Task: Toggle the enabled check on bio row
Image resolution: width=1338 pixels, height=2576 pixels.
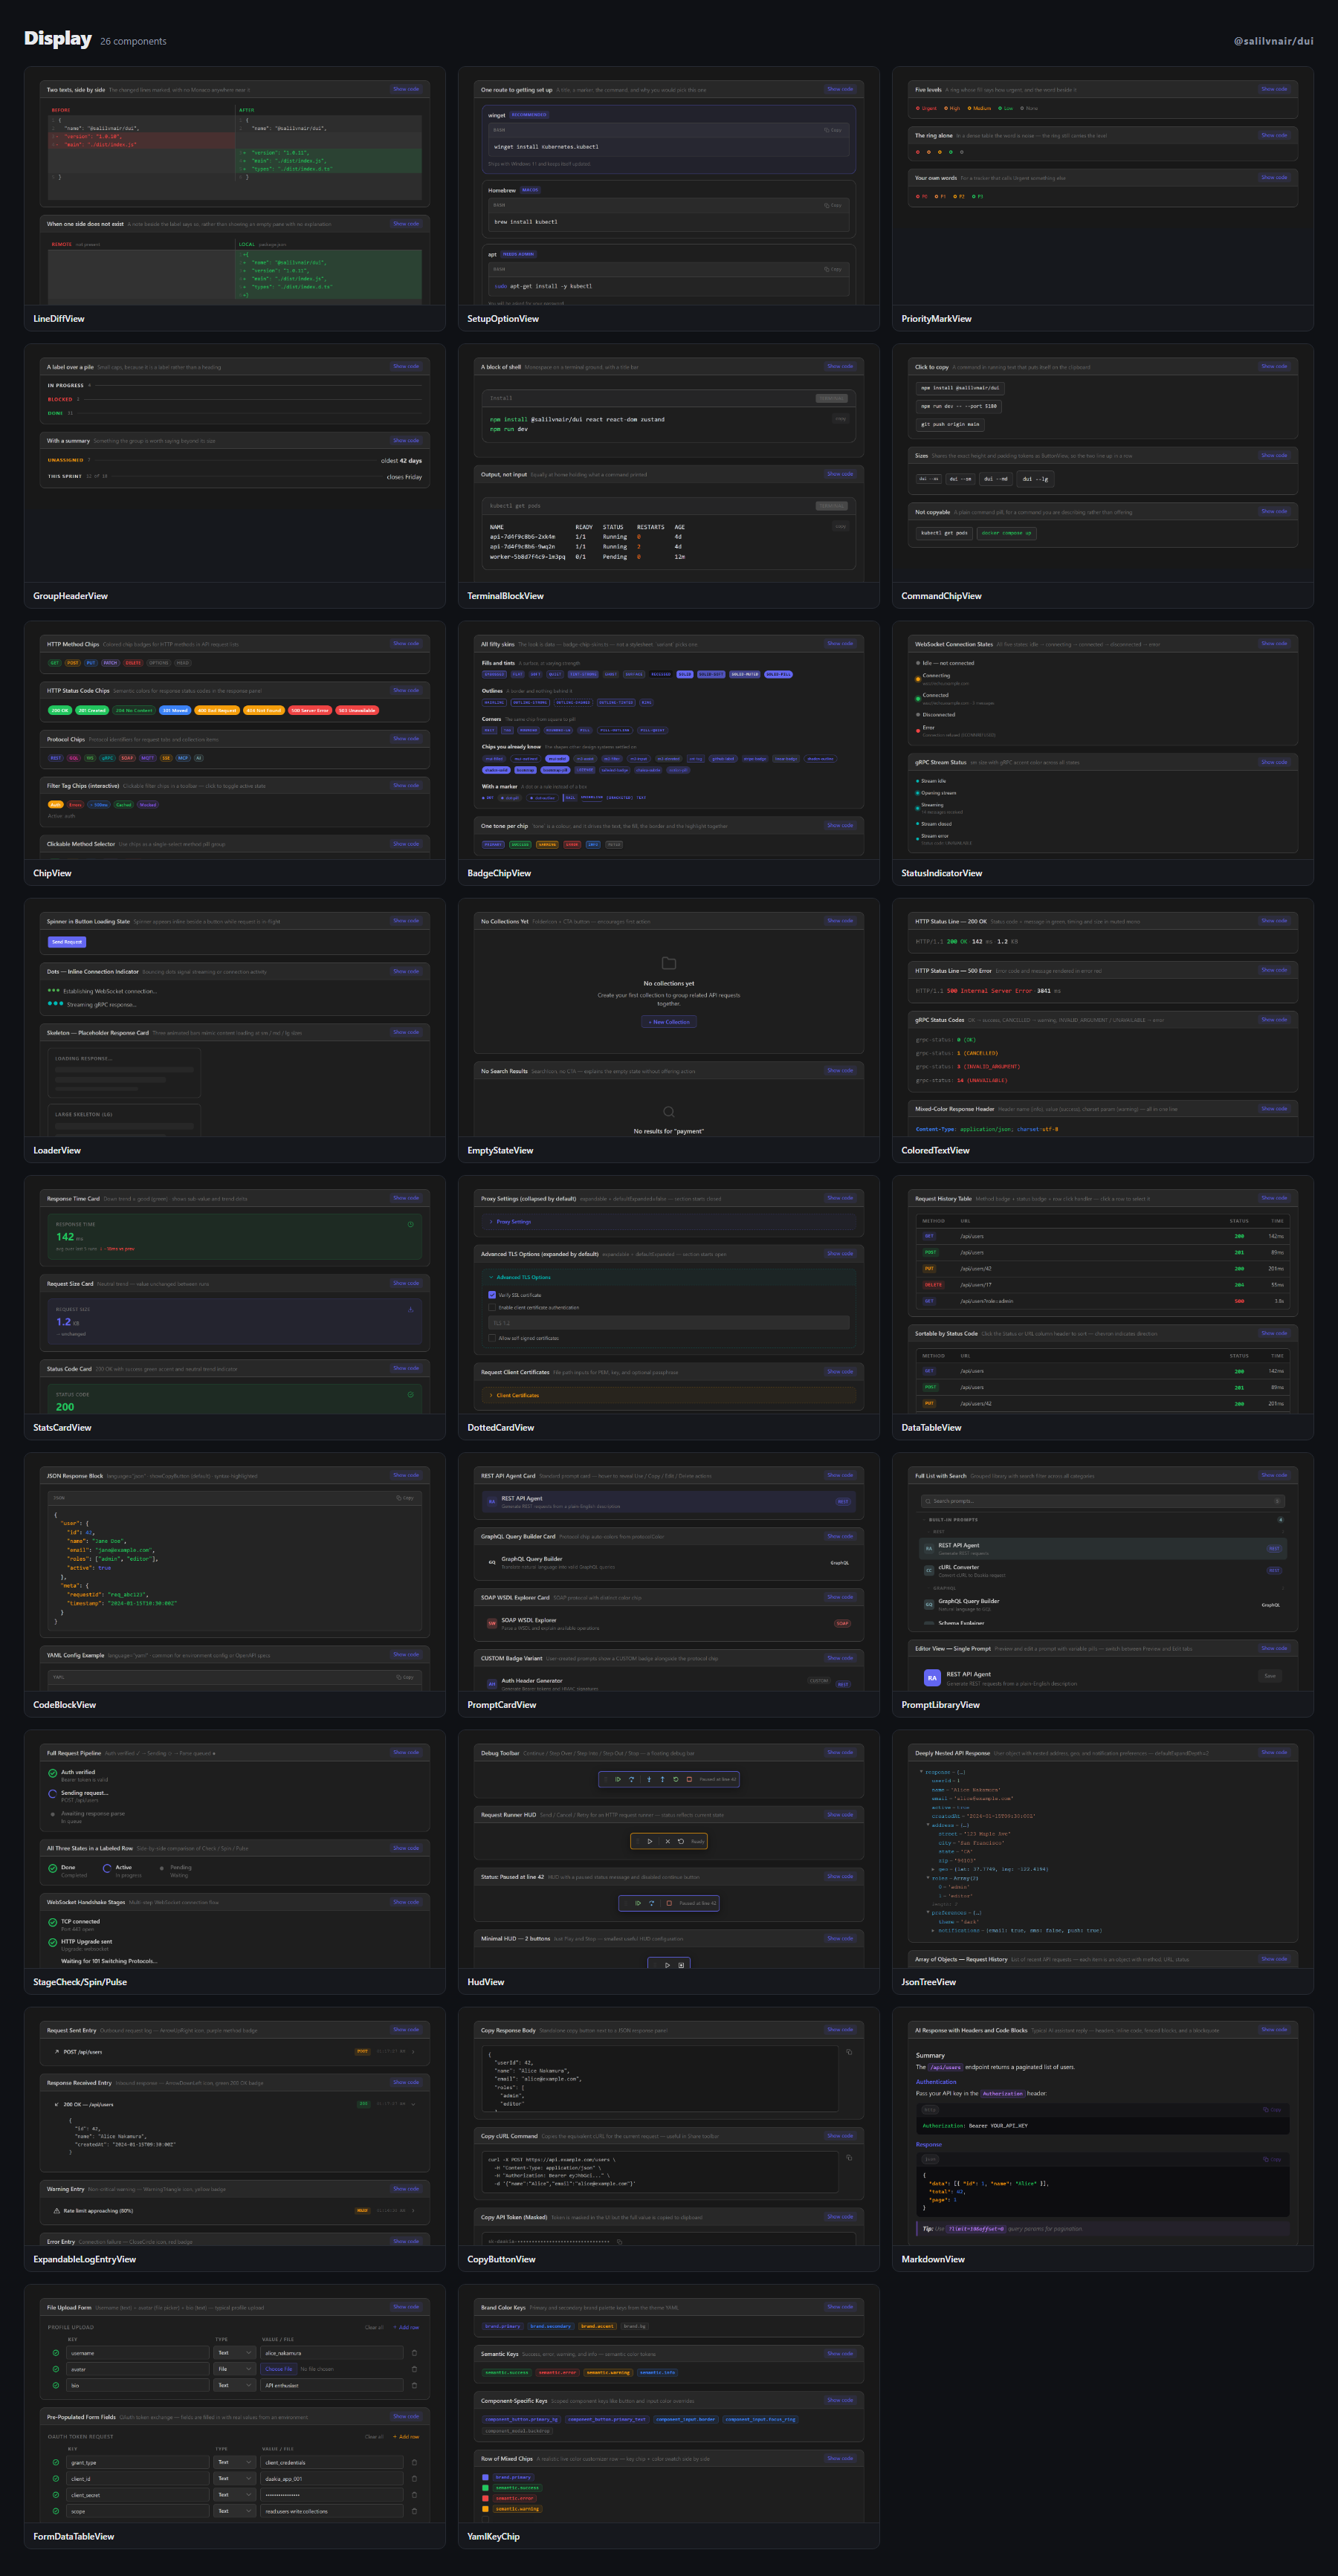Action: click(56, 2386)
